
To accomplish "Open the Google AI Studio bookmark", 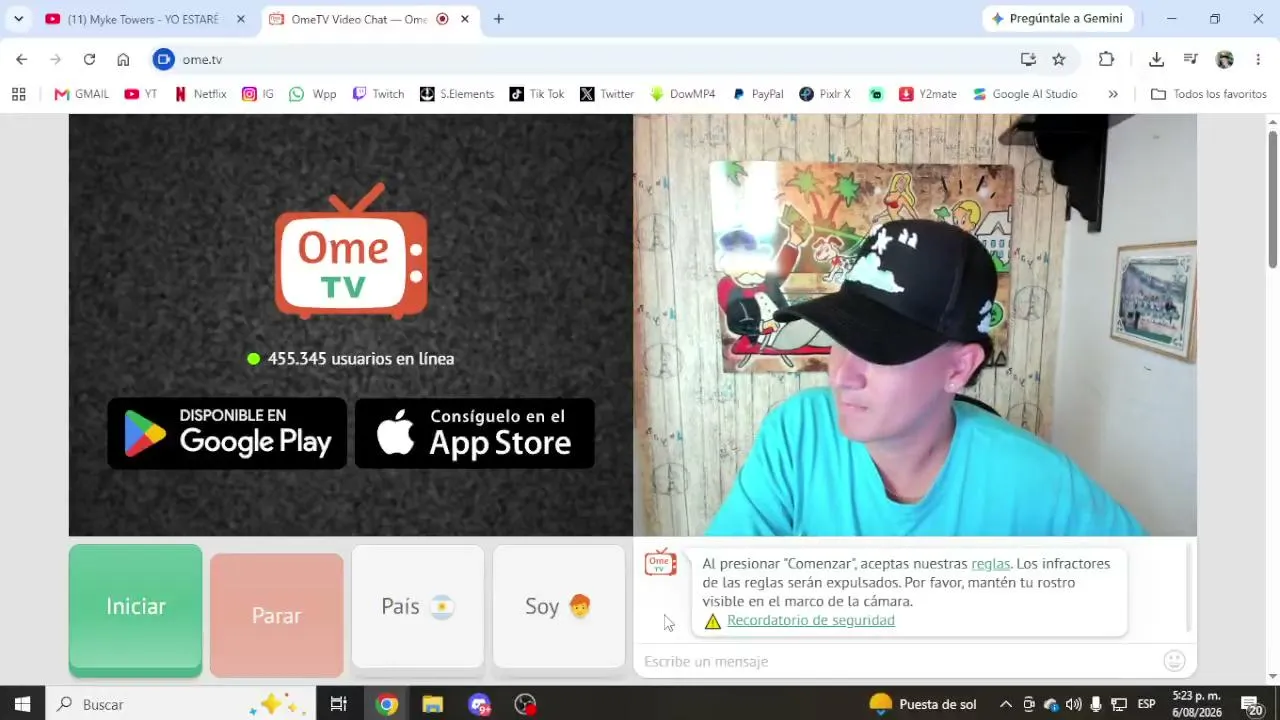I will [x=1025, y=94].
